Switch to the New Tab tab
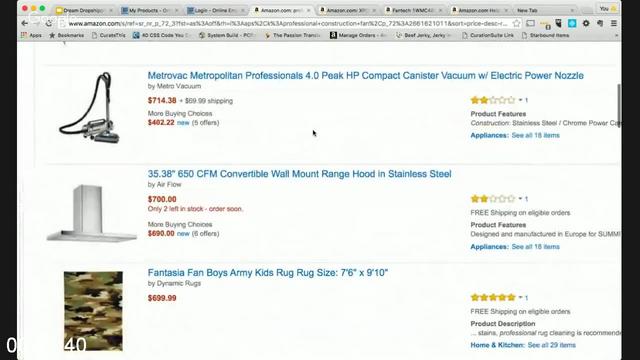This screenshot has width=640, height=360. [545, 10]
